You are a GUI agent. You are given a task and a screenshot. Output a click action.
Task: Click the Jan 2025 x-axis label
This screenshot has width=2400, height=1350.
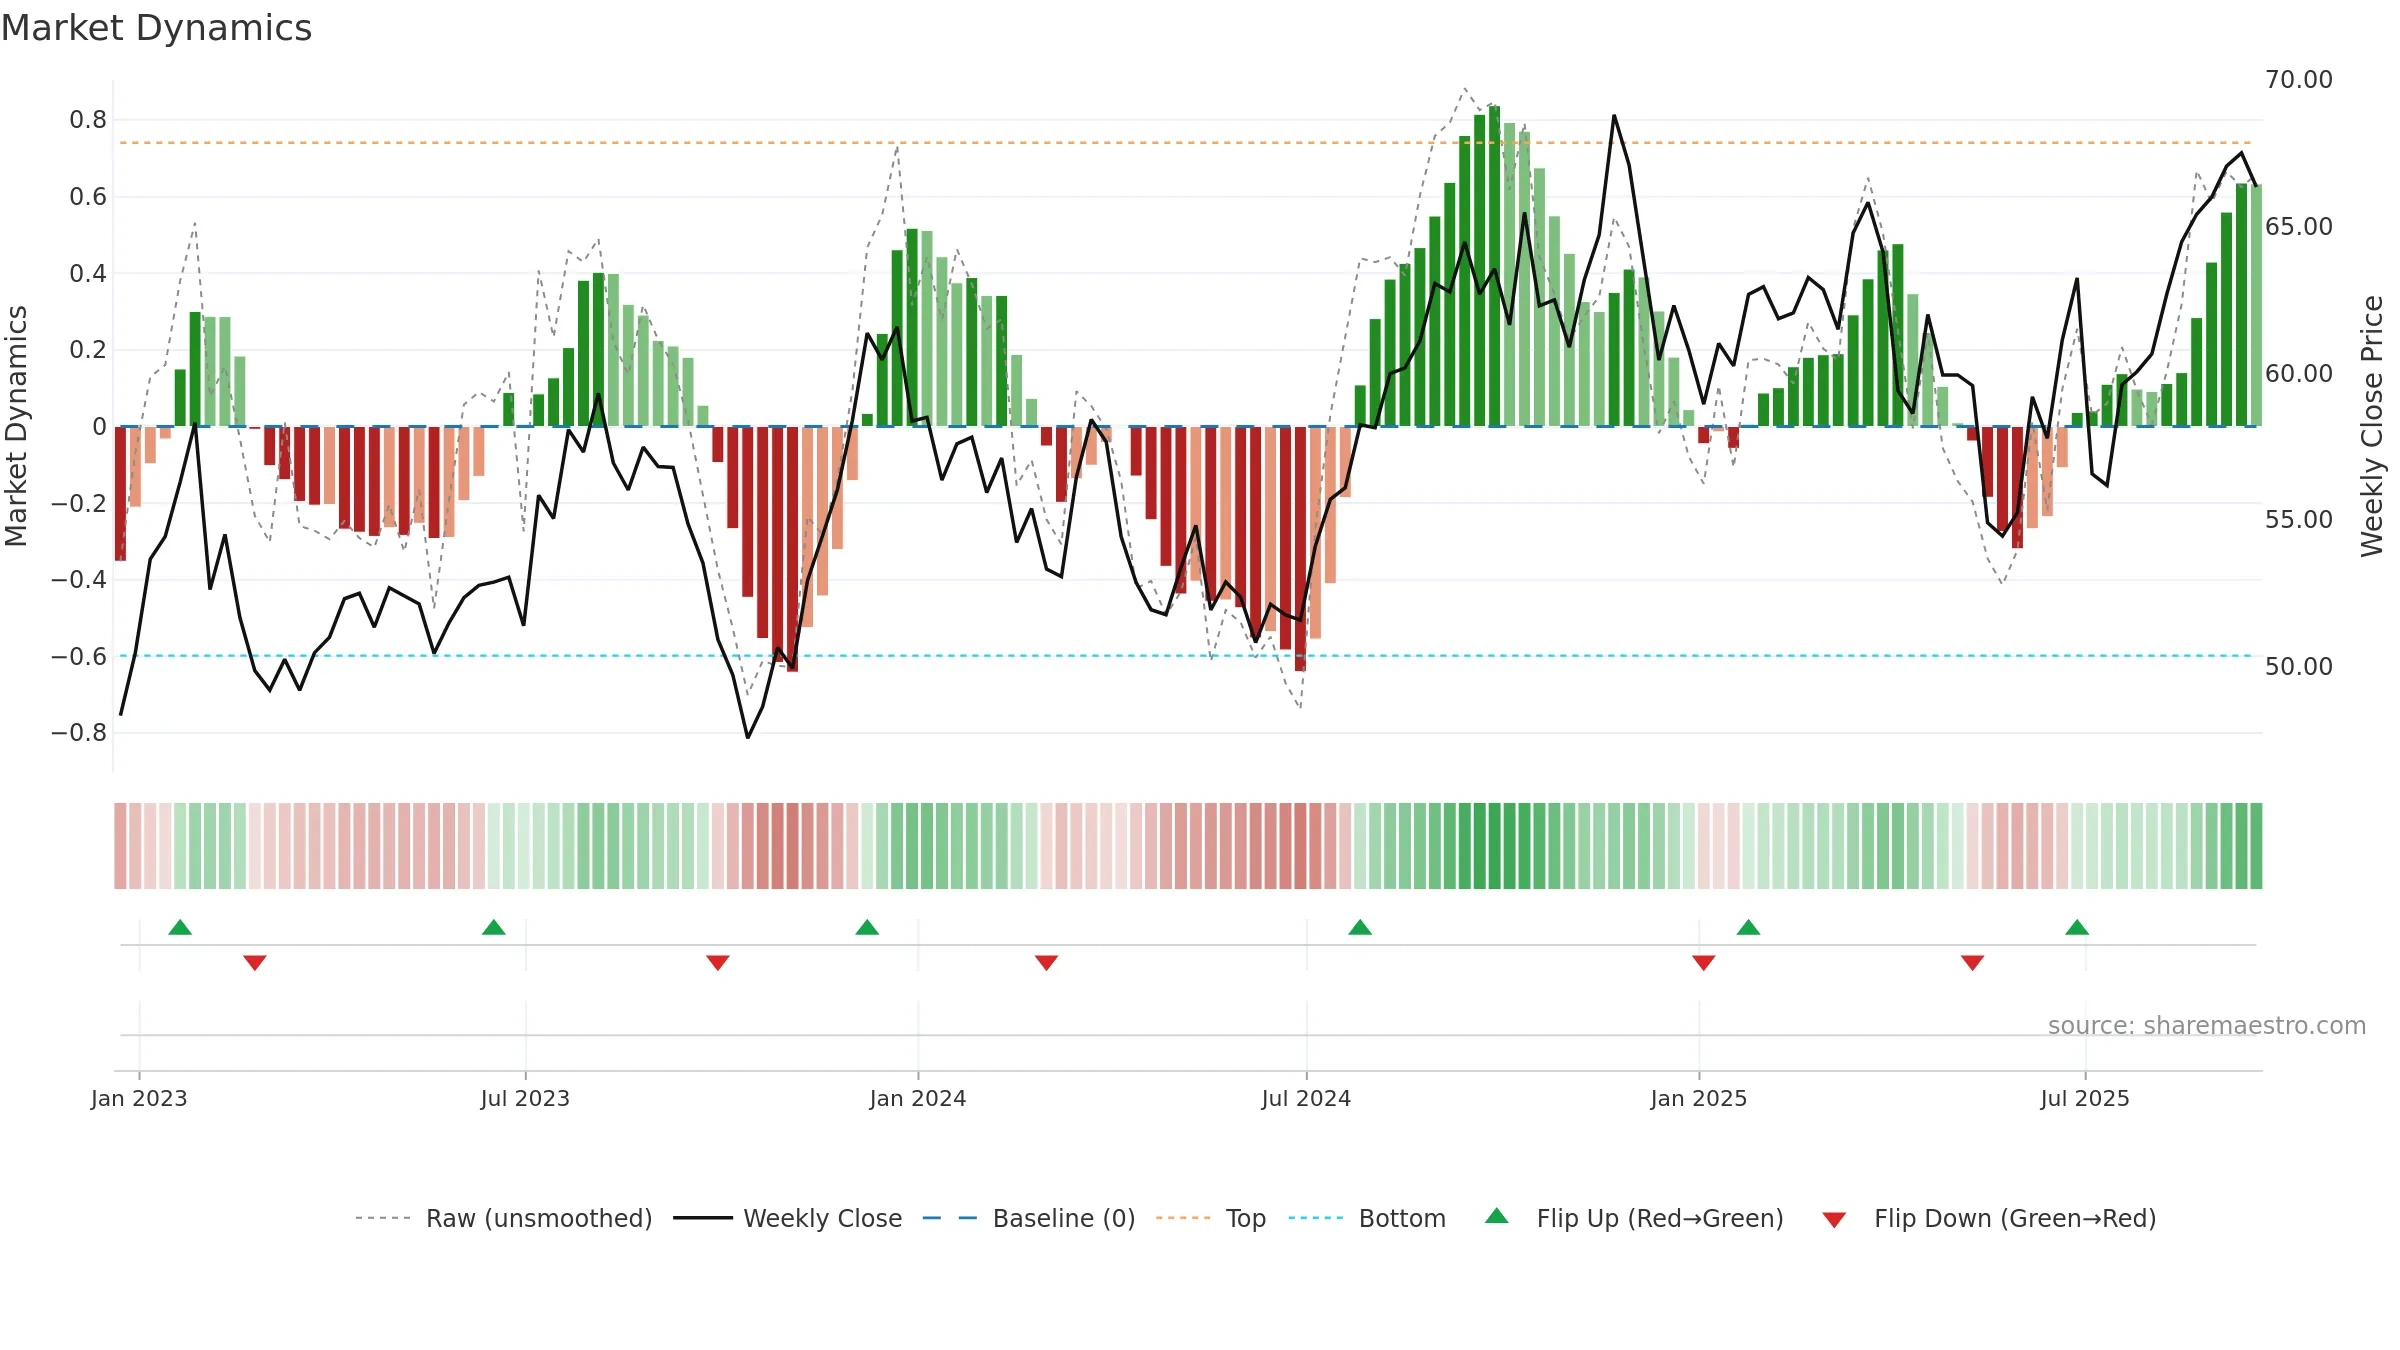click(1699, 1098)
